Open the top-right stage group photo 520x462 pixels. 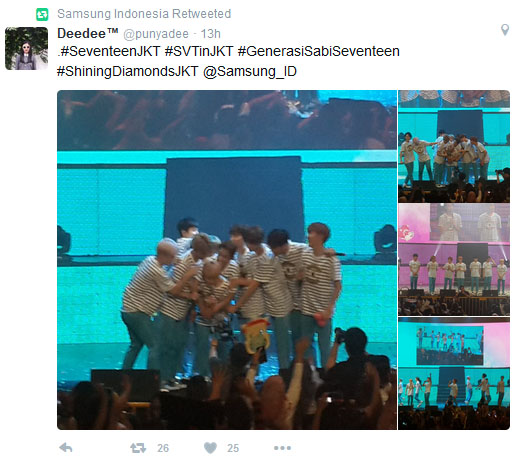(454, 146)
